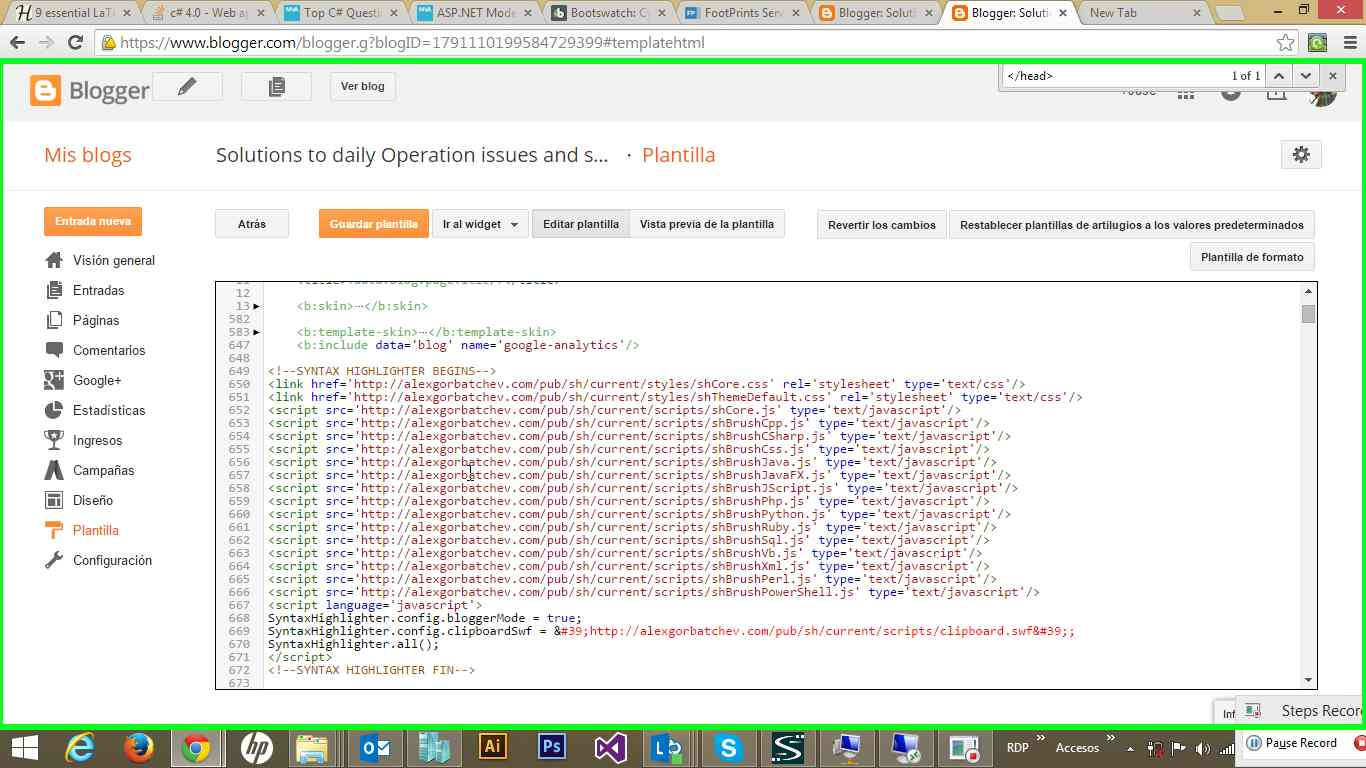Screen dimensions: 1366x768
Task: Click the SyntaxHighlighter.all(); line
Action: (x=353, y=644)
